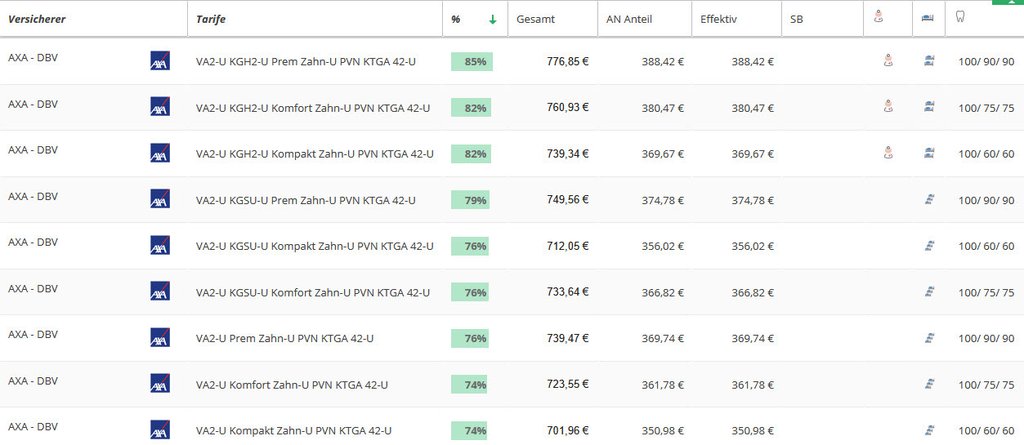Click AXA logo in the 776,85 € row
1024x445 pixels.
(160, 61)
